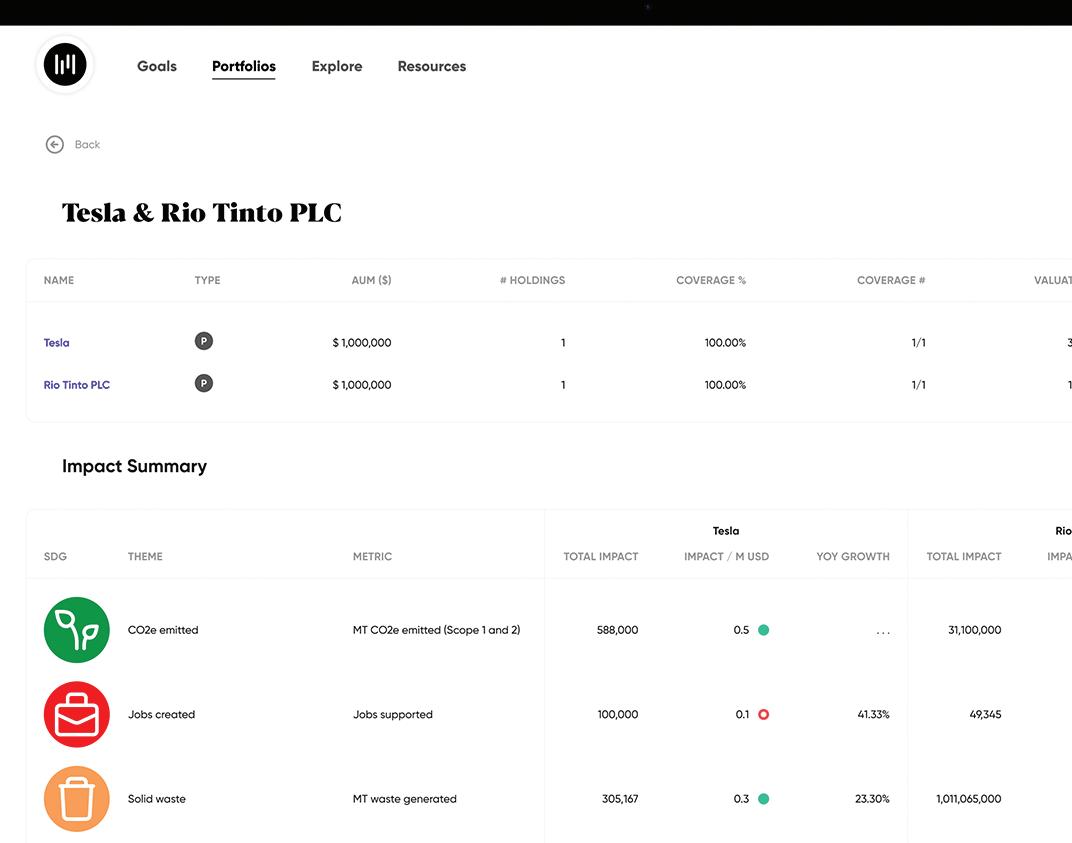The height and width of the screenshot is (843, 1072).
Task: Sort by the NAME column header
Action: pyautogui.click(x=59, y=280)
